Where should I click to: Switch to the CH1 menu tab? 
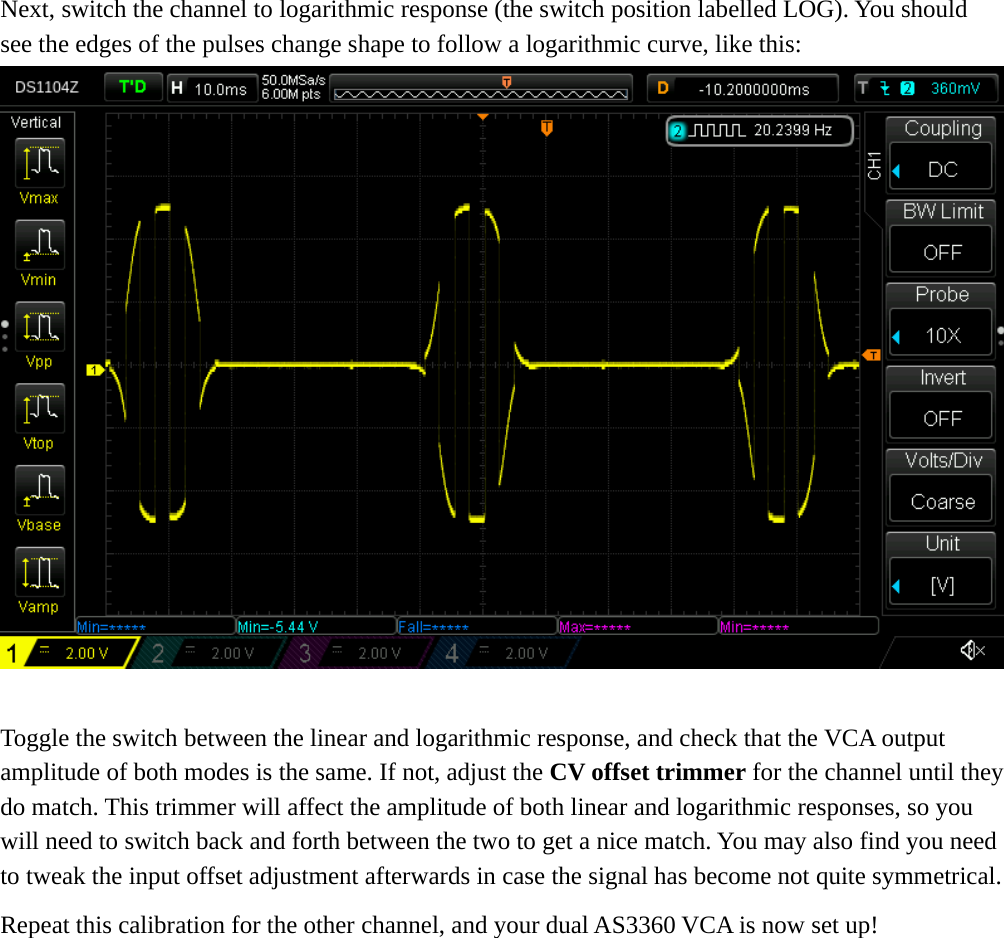click(875, 166)
